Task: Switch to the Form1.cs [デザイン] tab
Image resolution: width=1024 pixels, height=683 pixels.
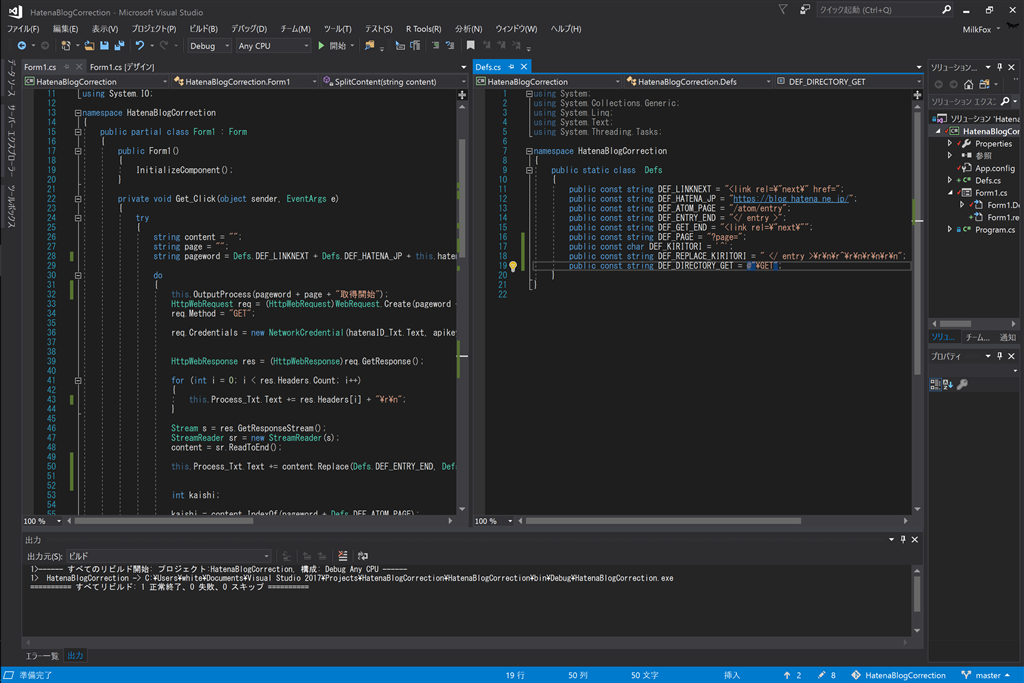Action: pyautogui.click(x=122, y=67)
